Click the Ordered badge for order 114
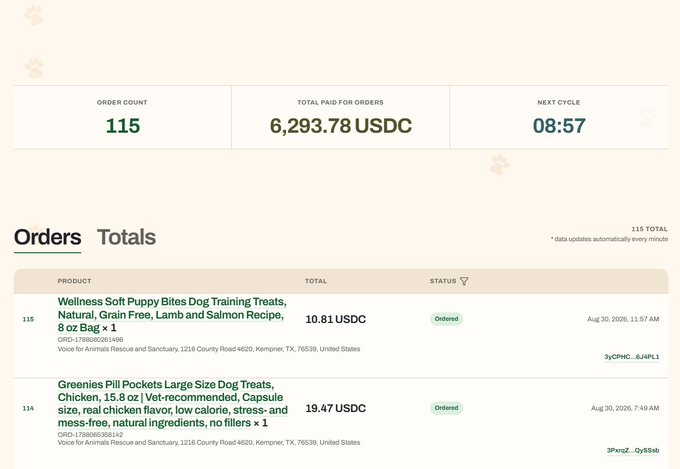 [446, 408]
